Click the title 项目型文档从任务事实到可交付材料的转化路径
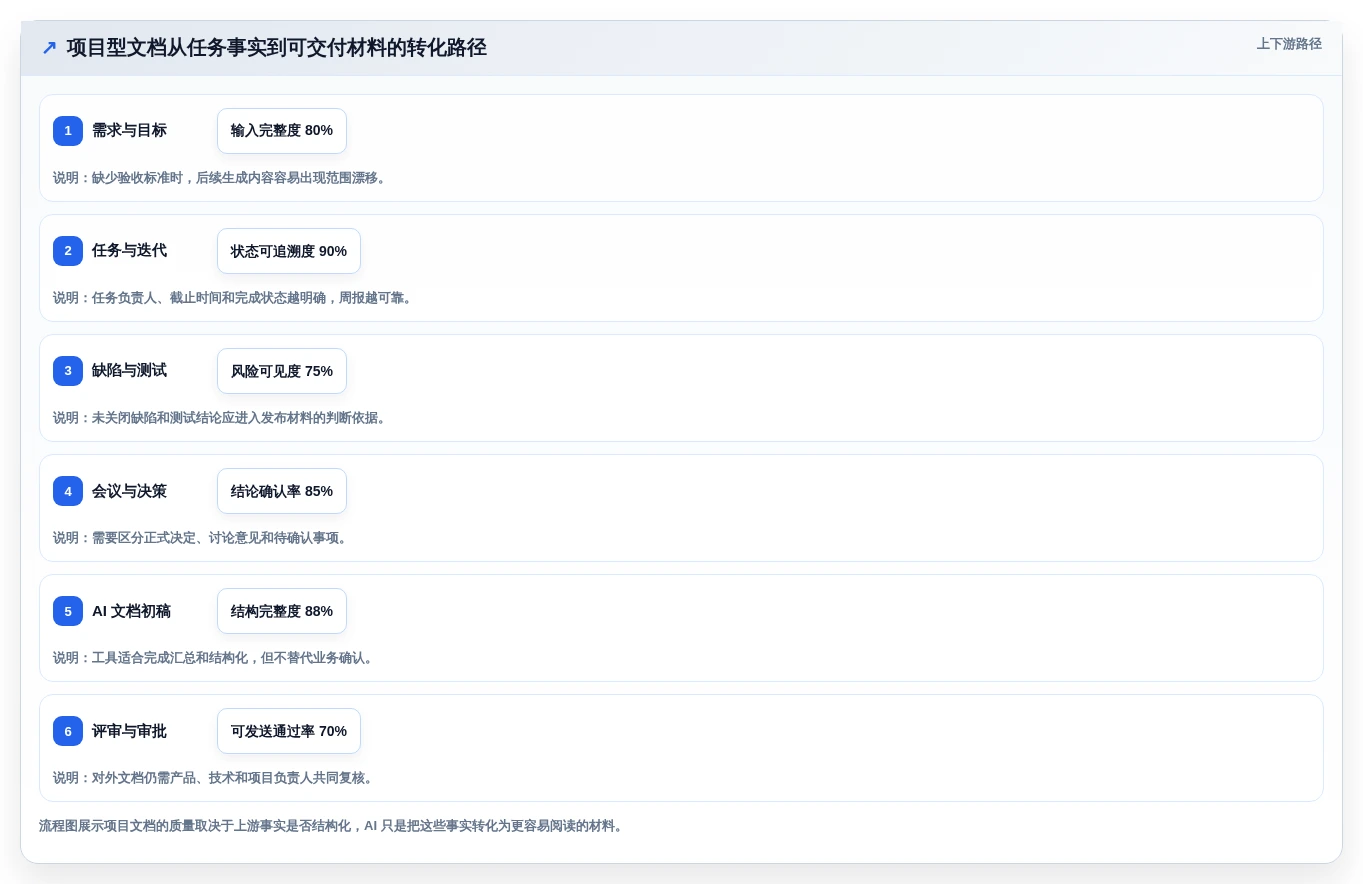Screen dimensions: 1363x884 (277, 48)
